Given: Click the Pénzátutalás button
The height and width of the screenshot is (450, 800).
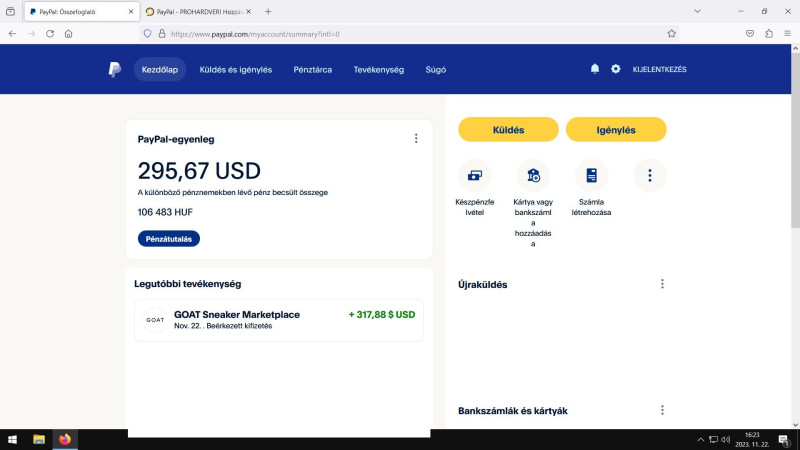Looking at the screenshot, I should (169, 239).
